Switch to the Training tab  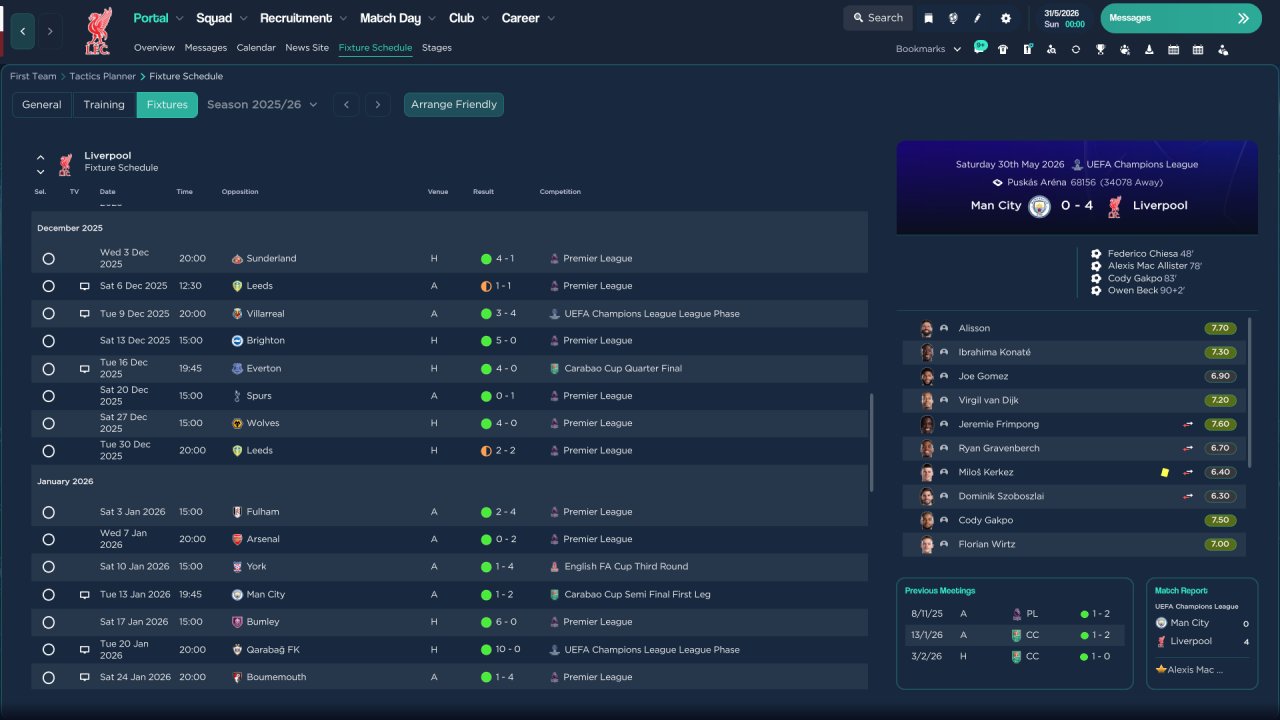[x=104, y=105]
